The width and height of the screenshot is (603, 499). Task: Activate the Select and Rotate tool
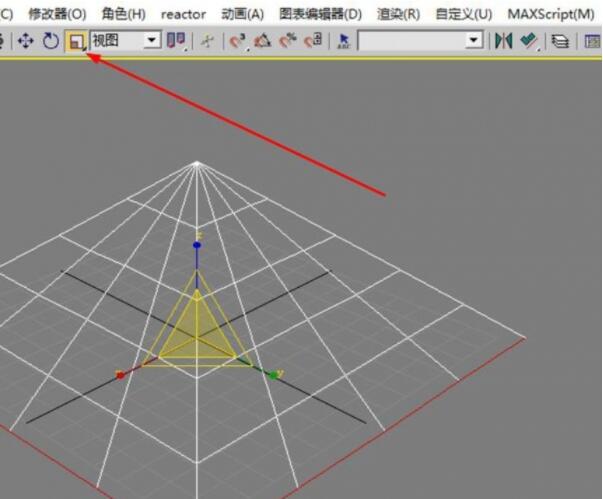coord(50,41)
